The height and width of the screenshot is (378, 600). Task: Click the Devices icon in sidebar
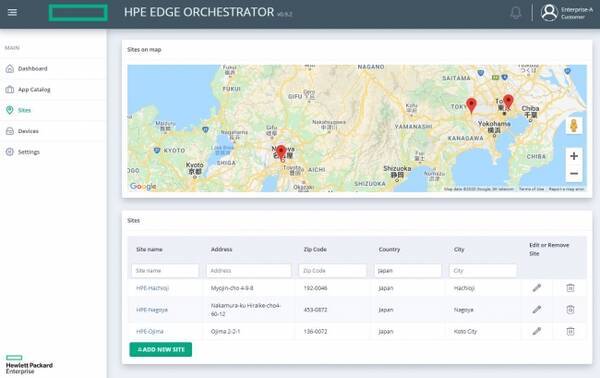coord(10,131)
